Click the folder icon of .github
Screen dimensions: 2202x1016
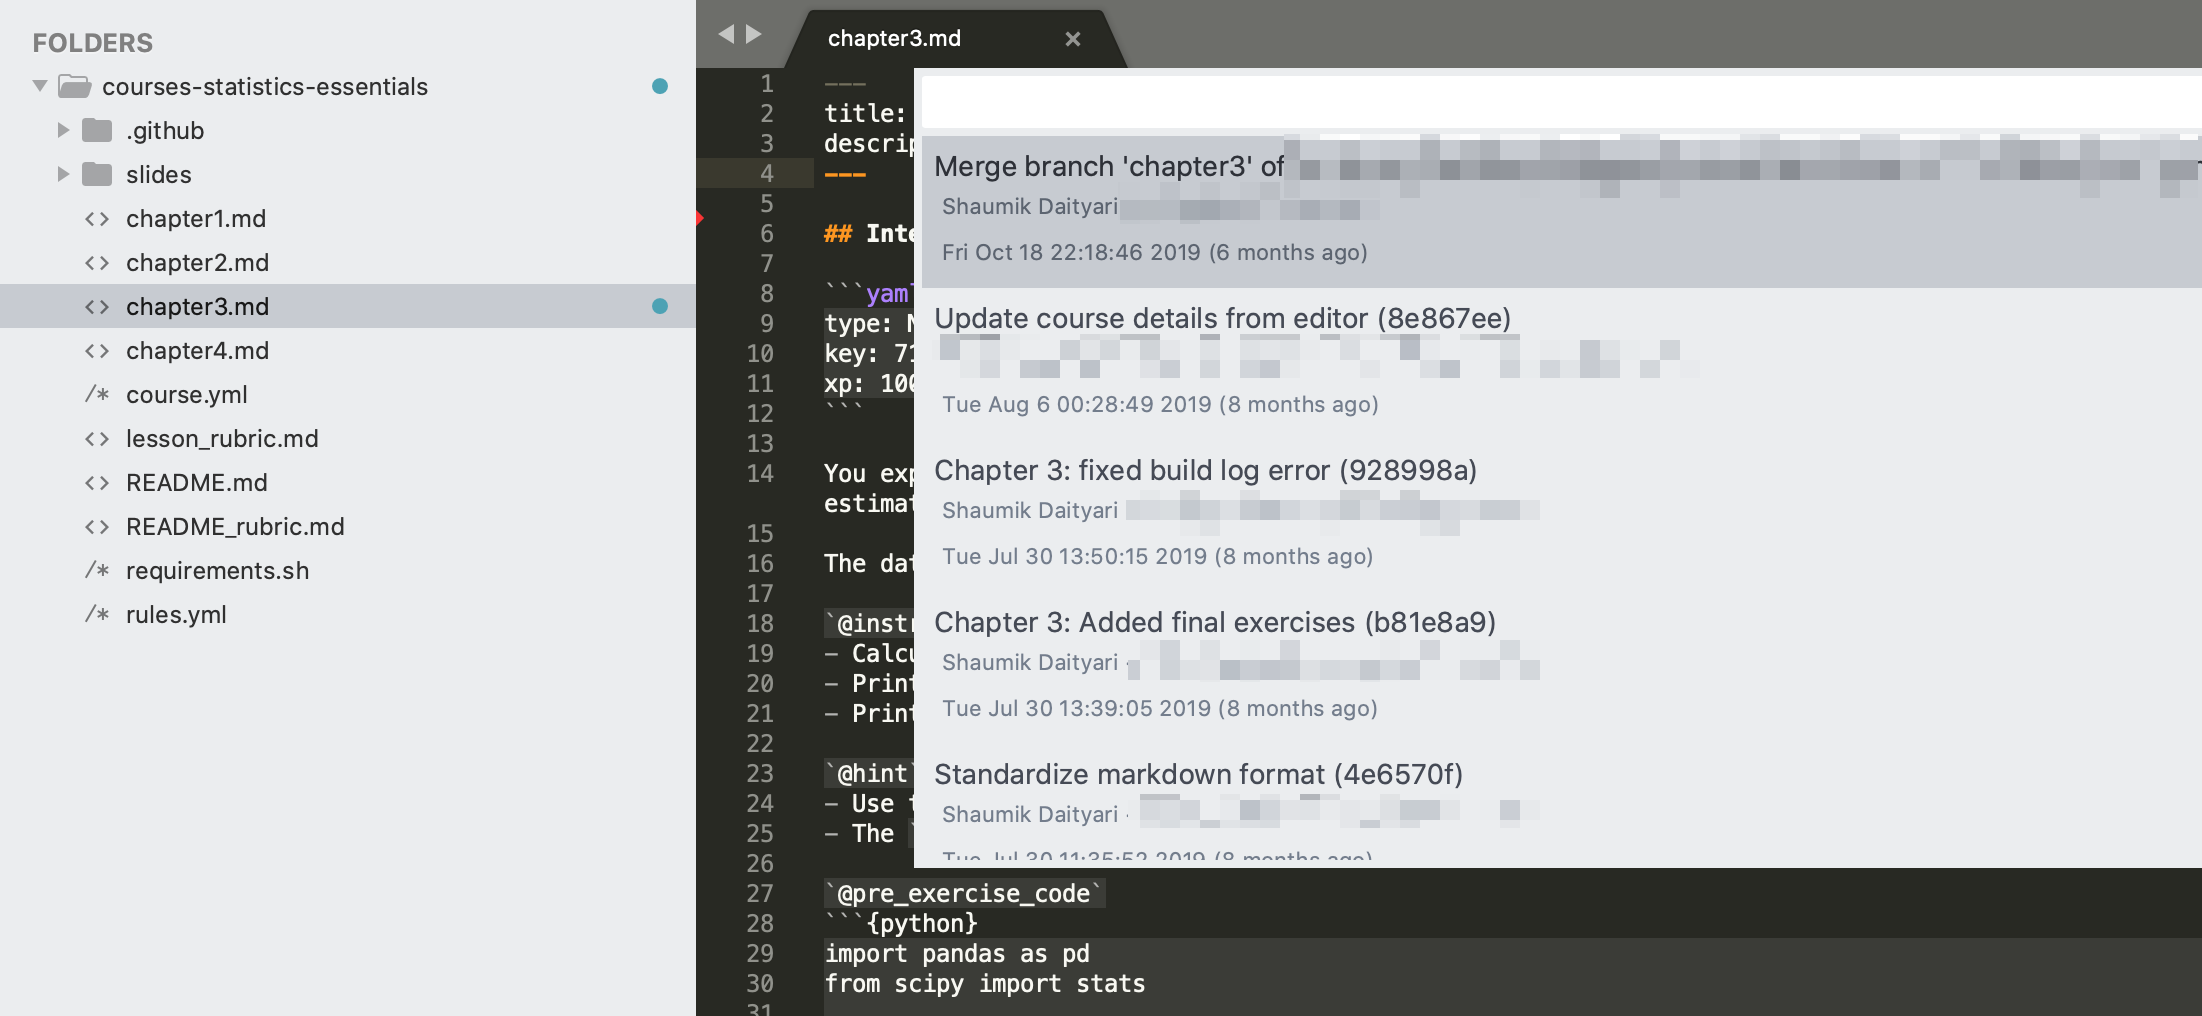tap(97, 130)
